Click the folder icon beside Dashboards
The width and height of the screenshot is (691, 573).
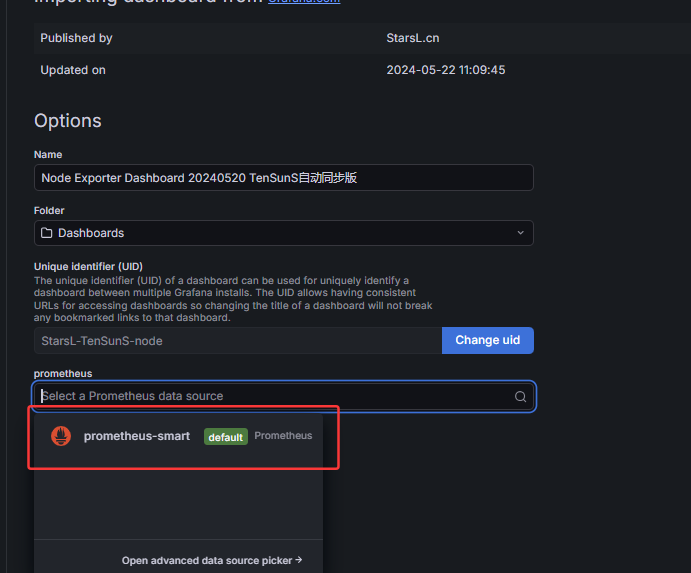point(47,233)
